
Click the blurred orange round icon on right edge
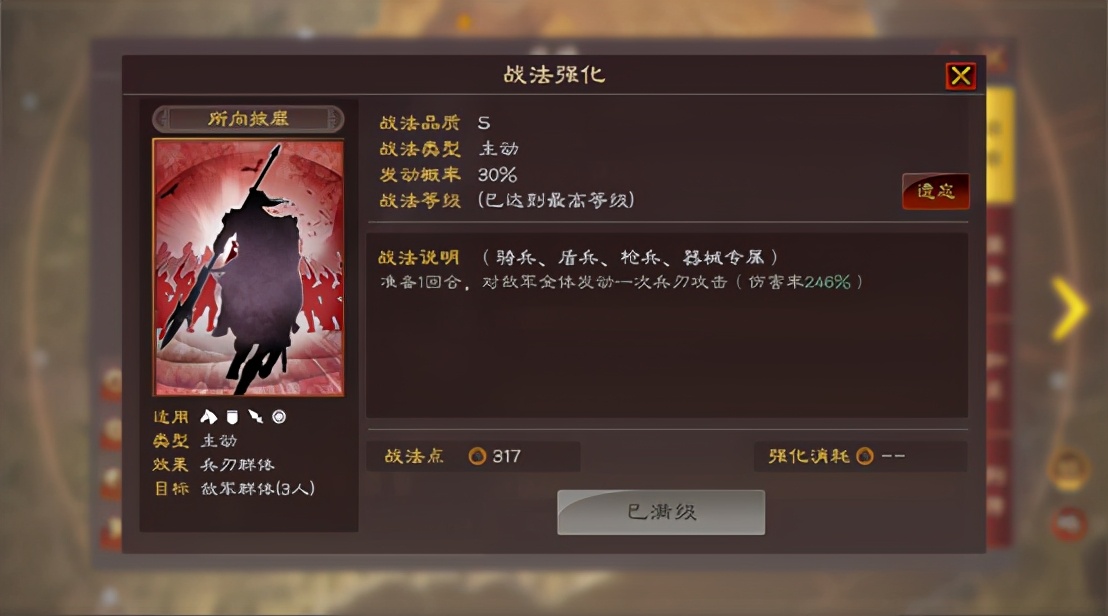1068,468
